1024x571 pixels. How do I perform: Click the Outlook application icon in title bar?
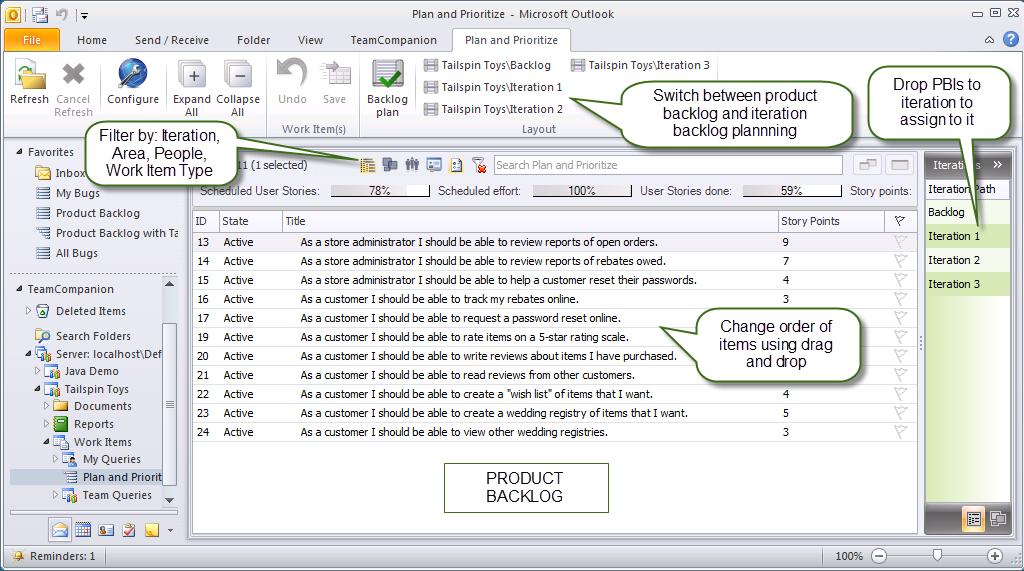click(12, 14)
